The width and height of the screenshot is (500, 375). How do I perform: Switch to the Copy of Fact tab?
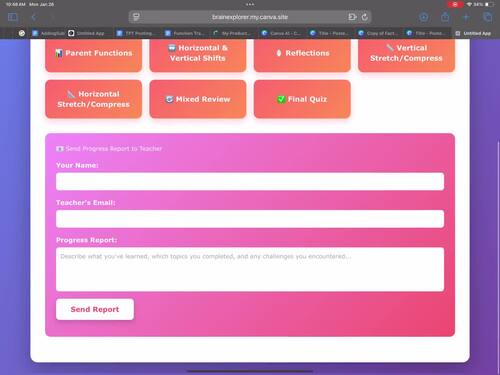click(x=378, y=33)
